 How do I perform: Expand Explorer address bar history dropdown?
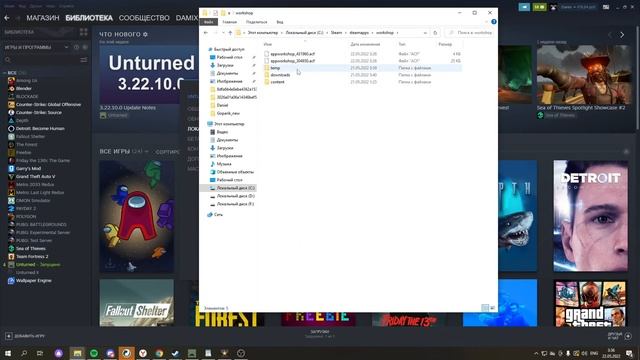[425, 33]
